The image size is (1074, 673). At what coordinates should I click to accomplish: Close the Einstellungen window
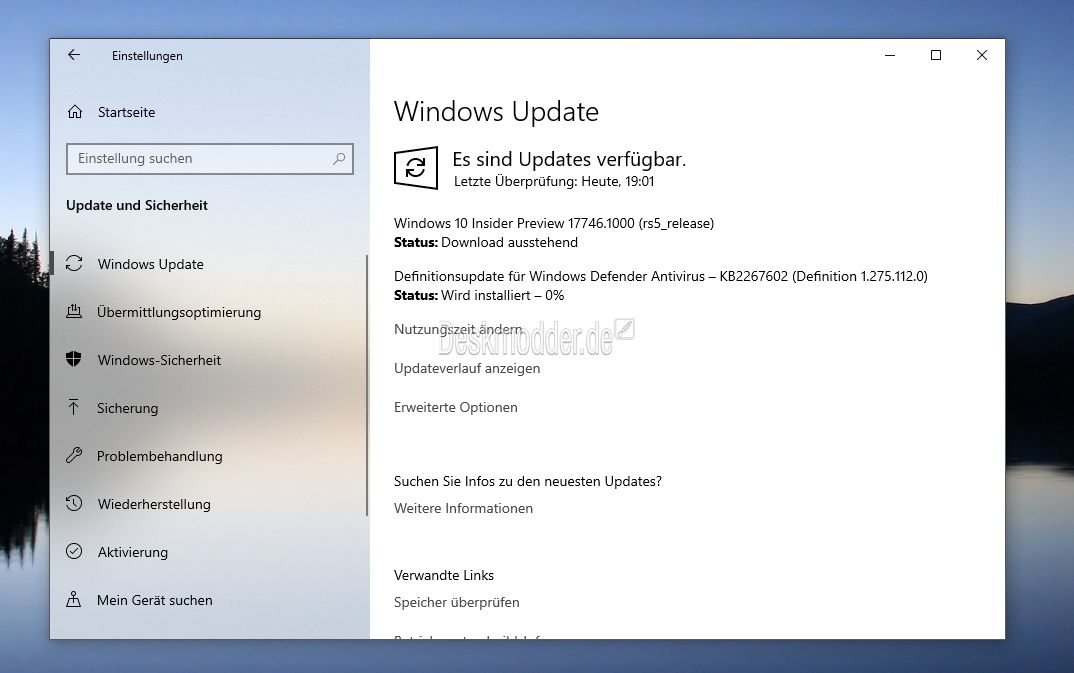(982, 55)
